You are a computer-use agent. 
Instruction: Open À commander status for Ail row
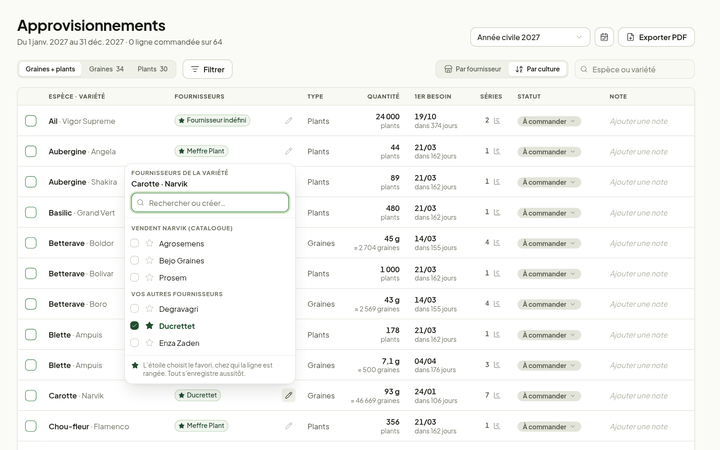[x=549, y=121]
